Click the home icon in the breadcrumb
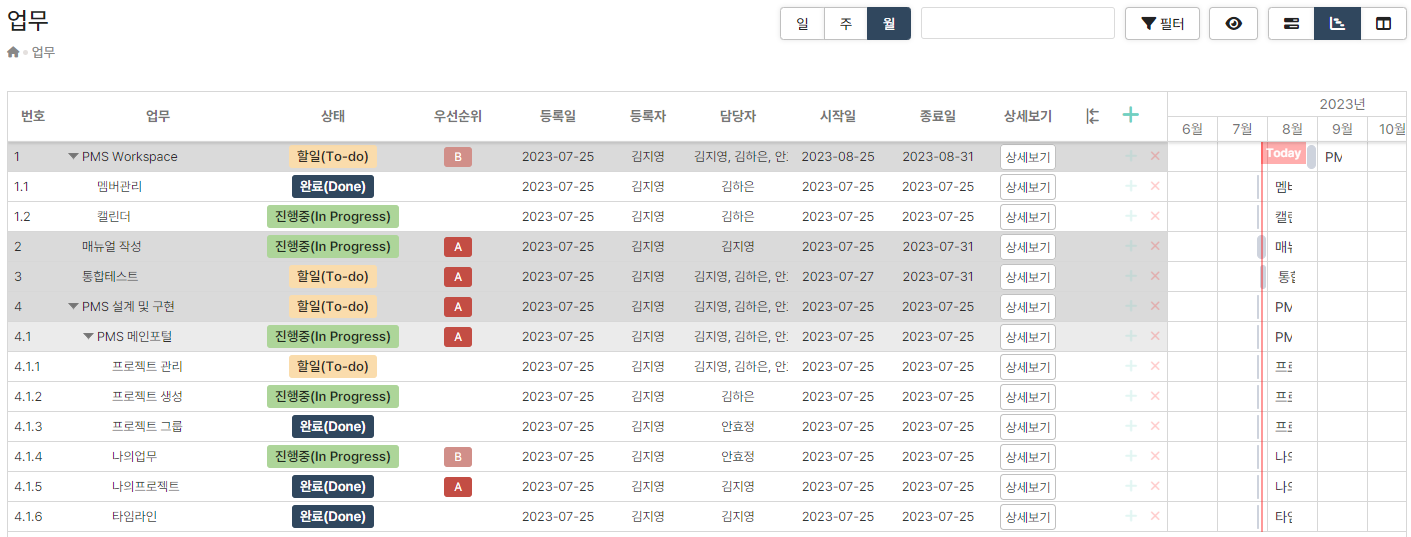 pos(13,52)
